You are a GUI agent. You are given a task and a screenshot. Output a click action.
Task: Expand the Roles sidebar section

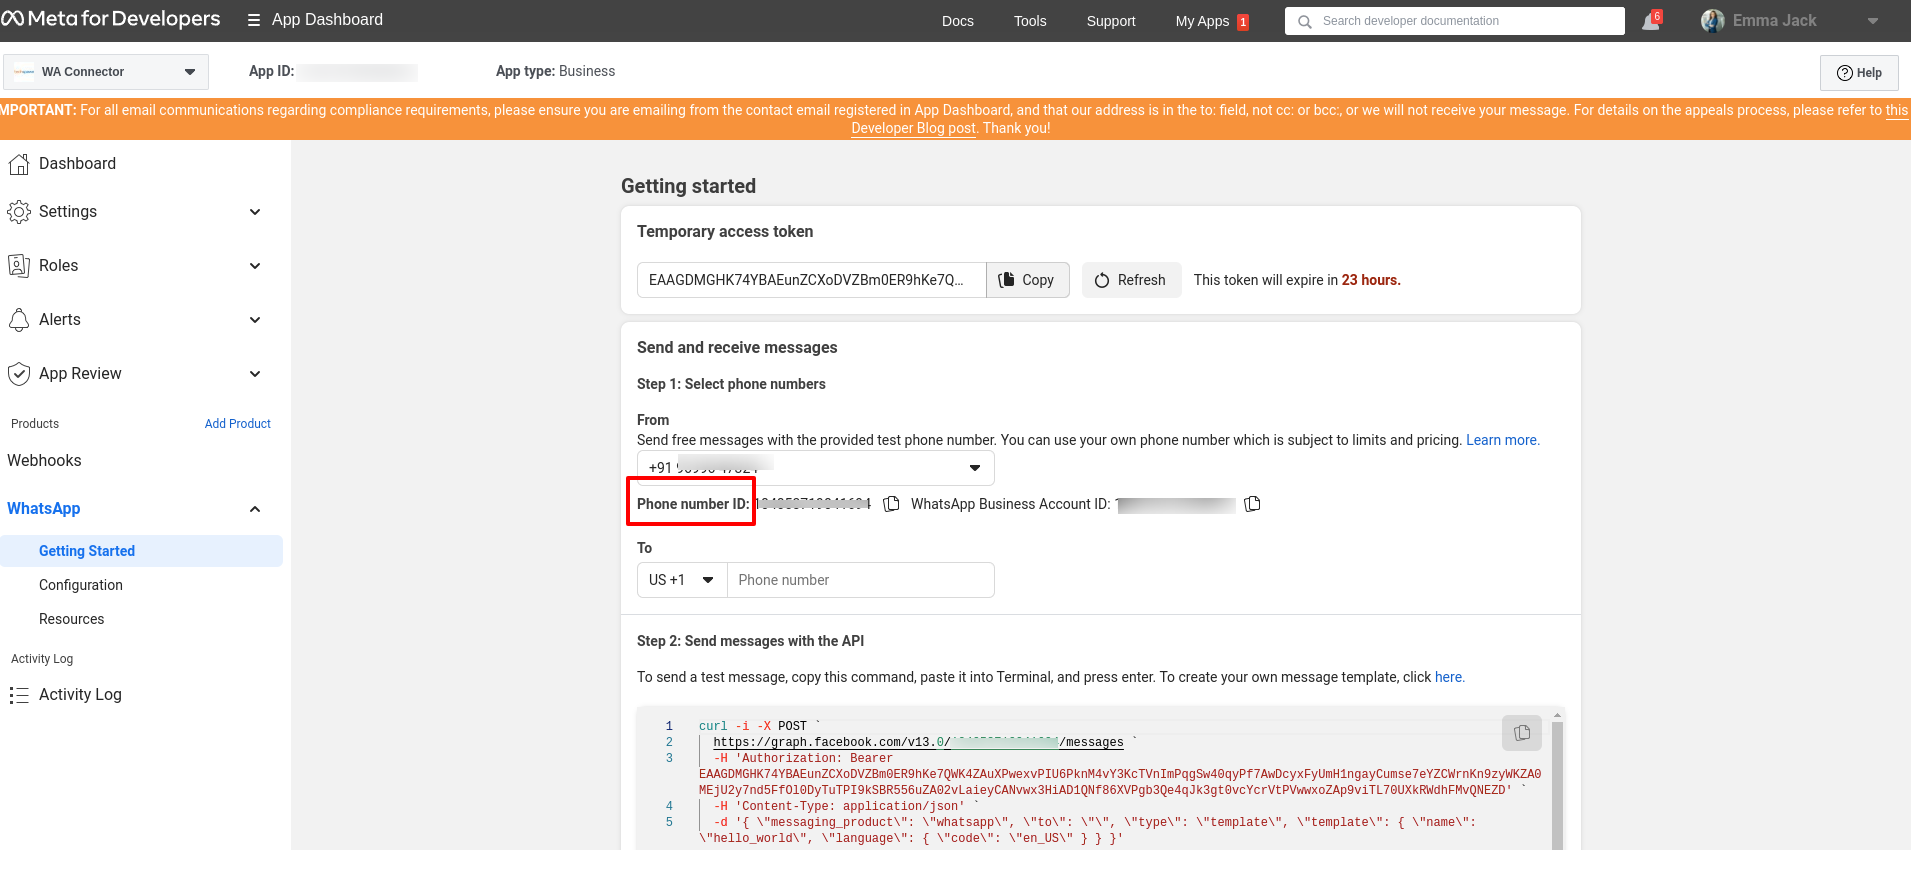tap(255, 266)
